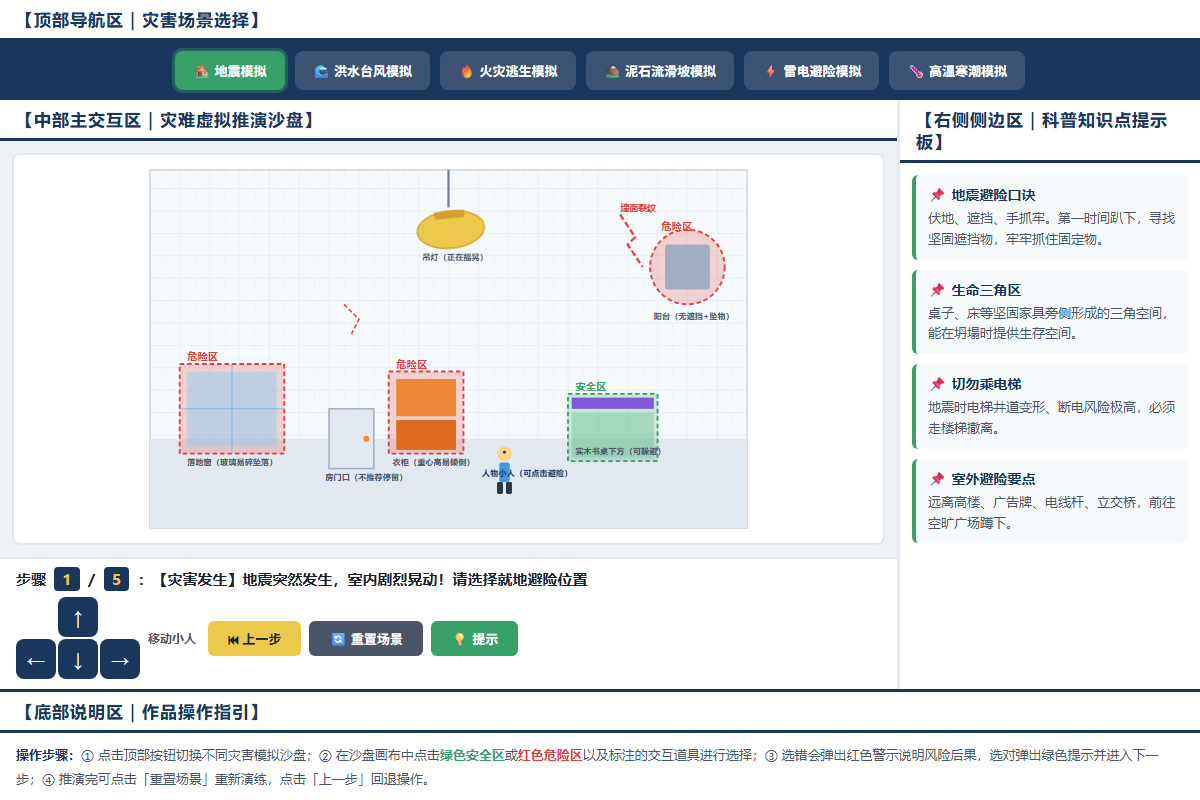Switch to 泥石流滑坡模拟 tab
The image size is (1200, 800).
point(660,71)
